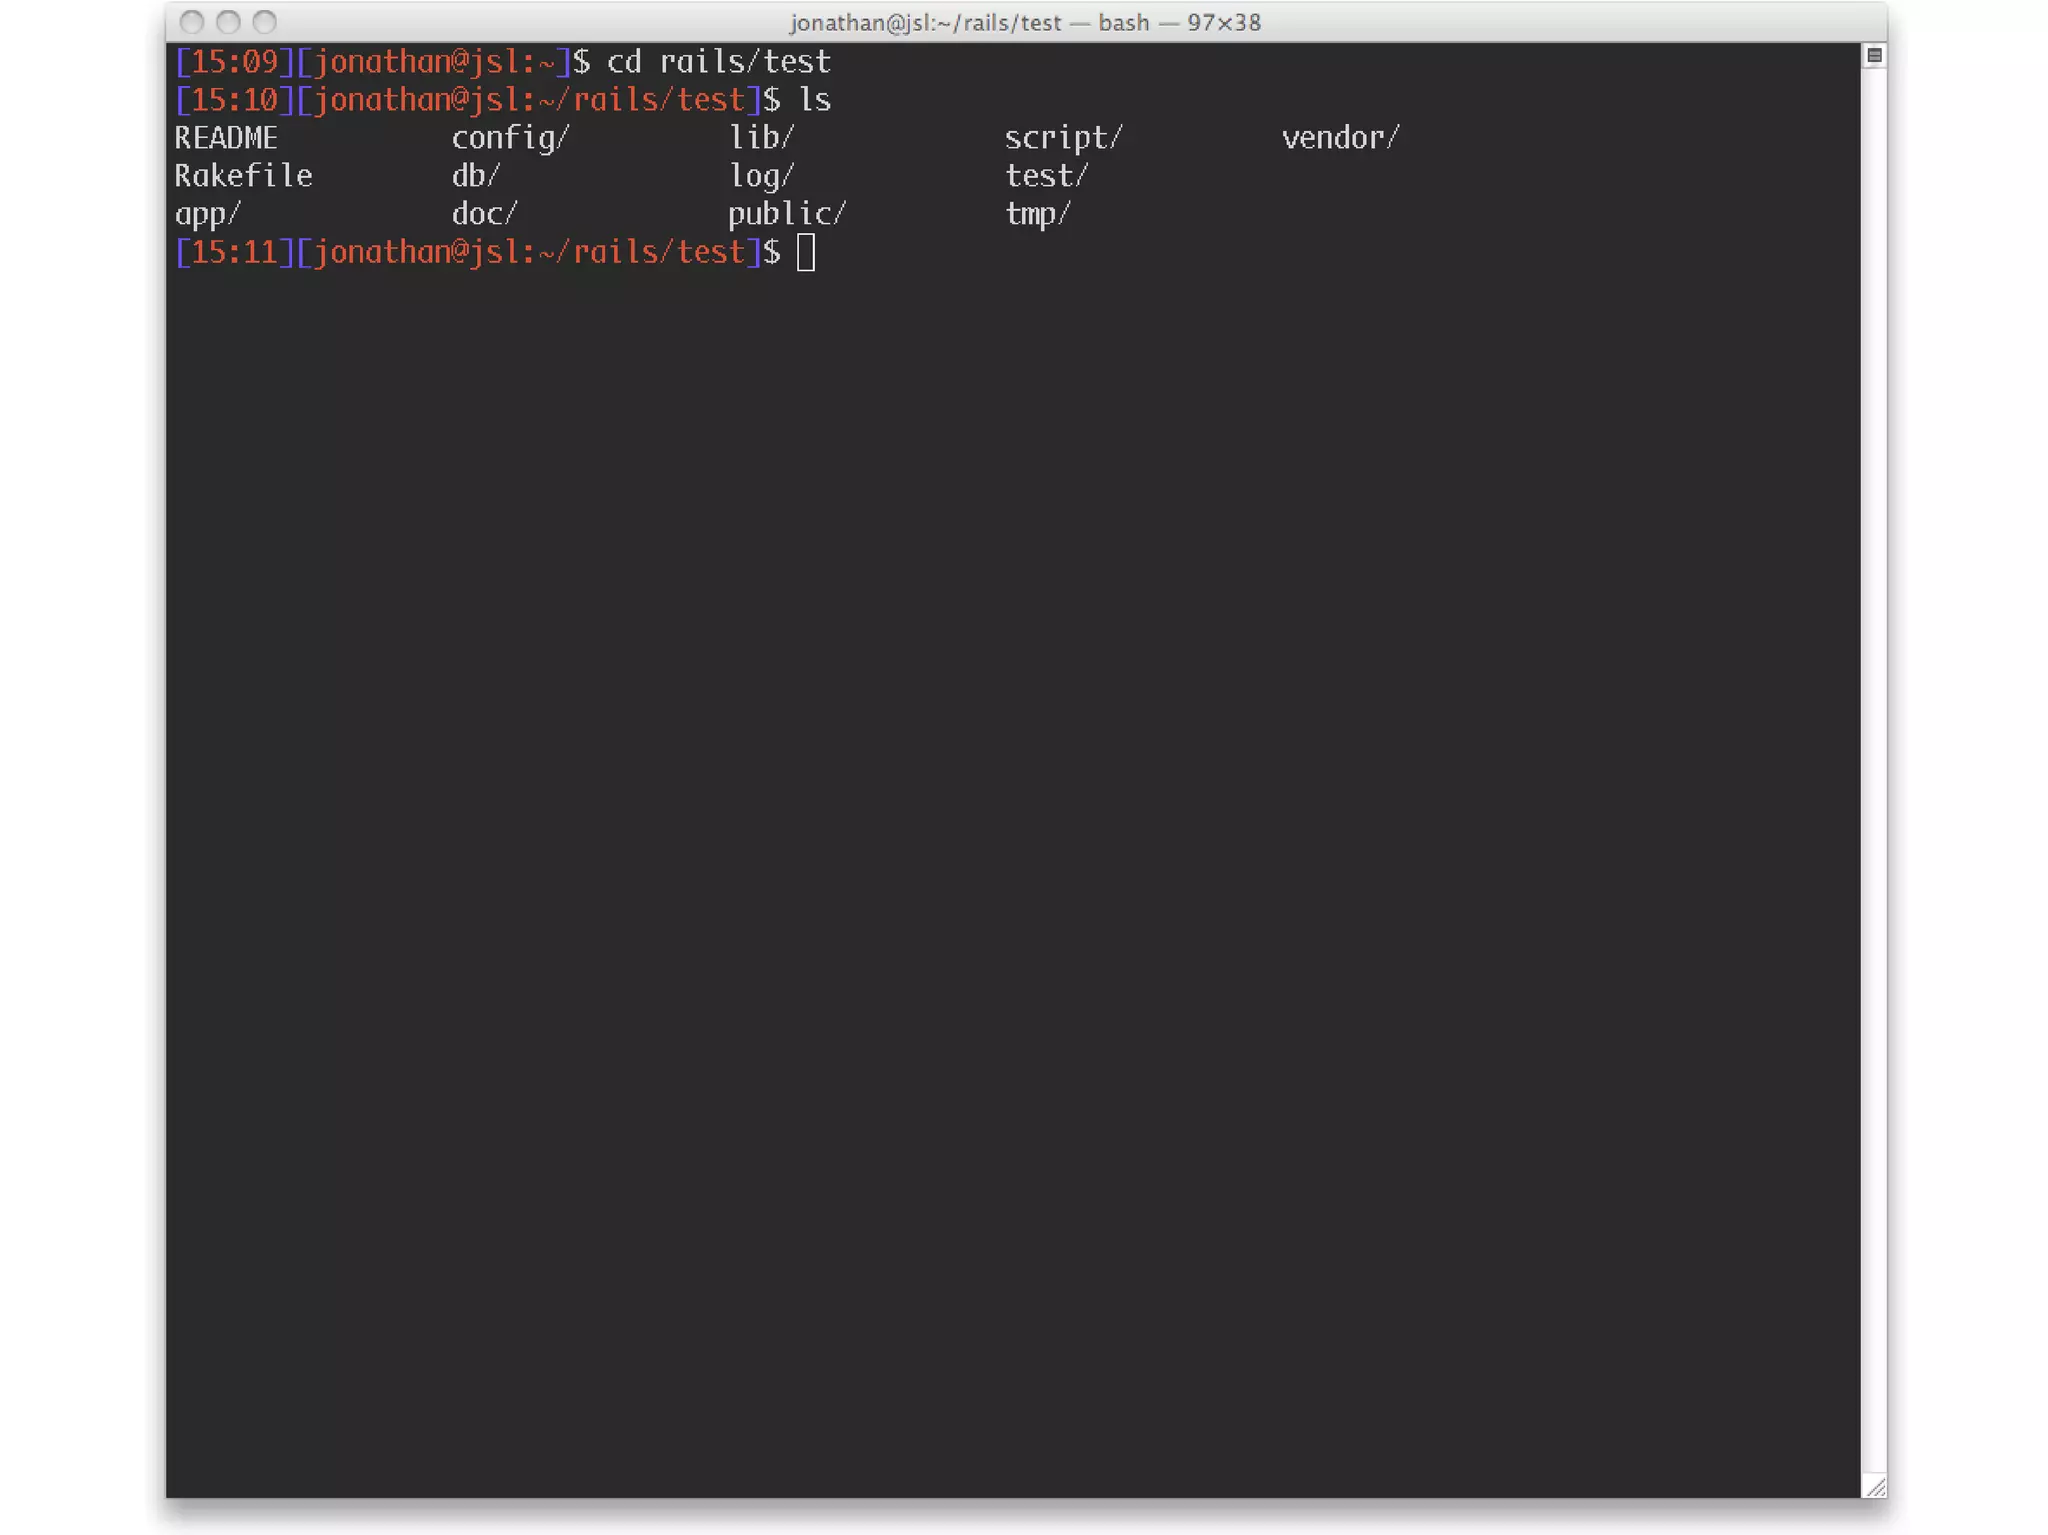This screenshot has height=1535, width=2048.
Task: Click the public/ directory name
Action: coord(787,214)
